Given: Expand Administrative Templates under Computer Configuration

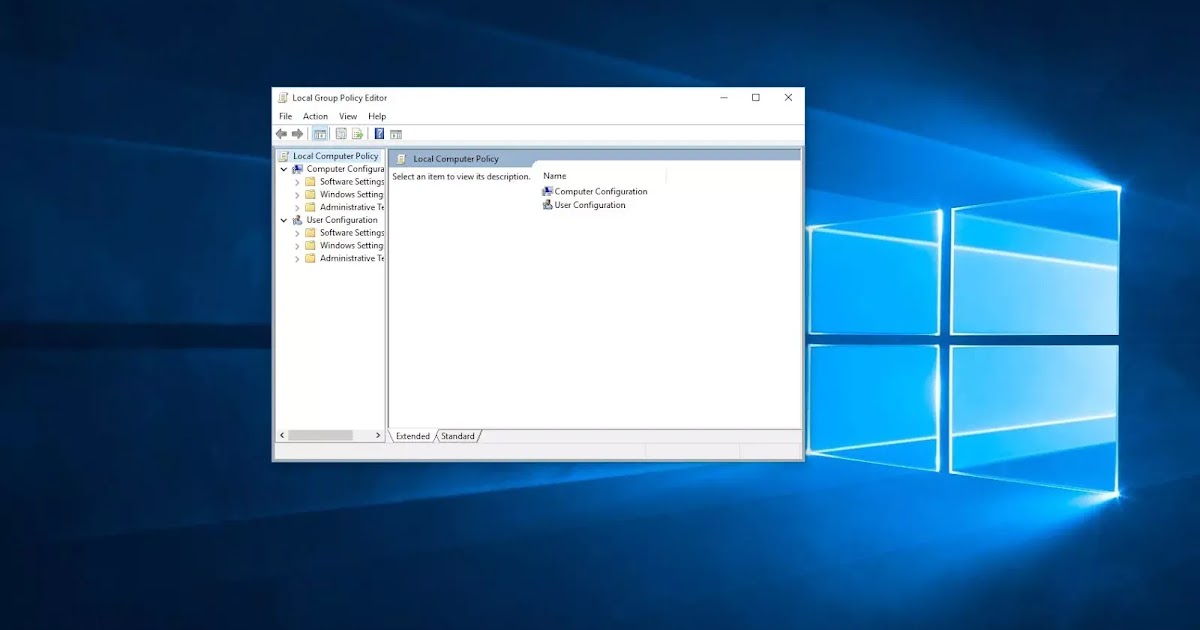Looking at the screenshot, I should click(x=297, y=207).
